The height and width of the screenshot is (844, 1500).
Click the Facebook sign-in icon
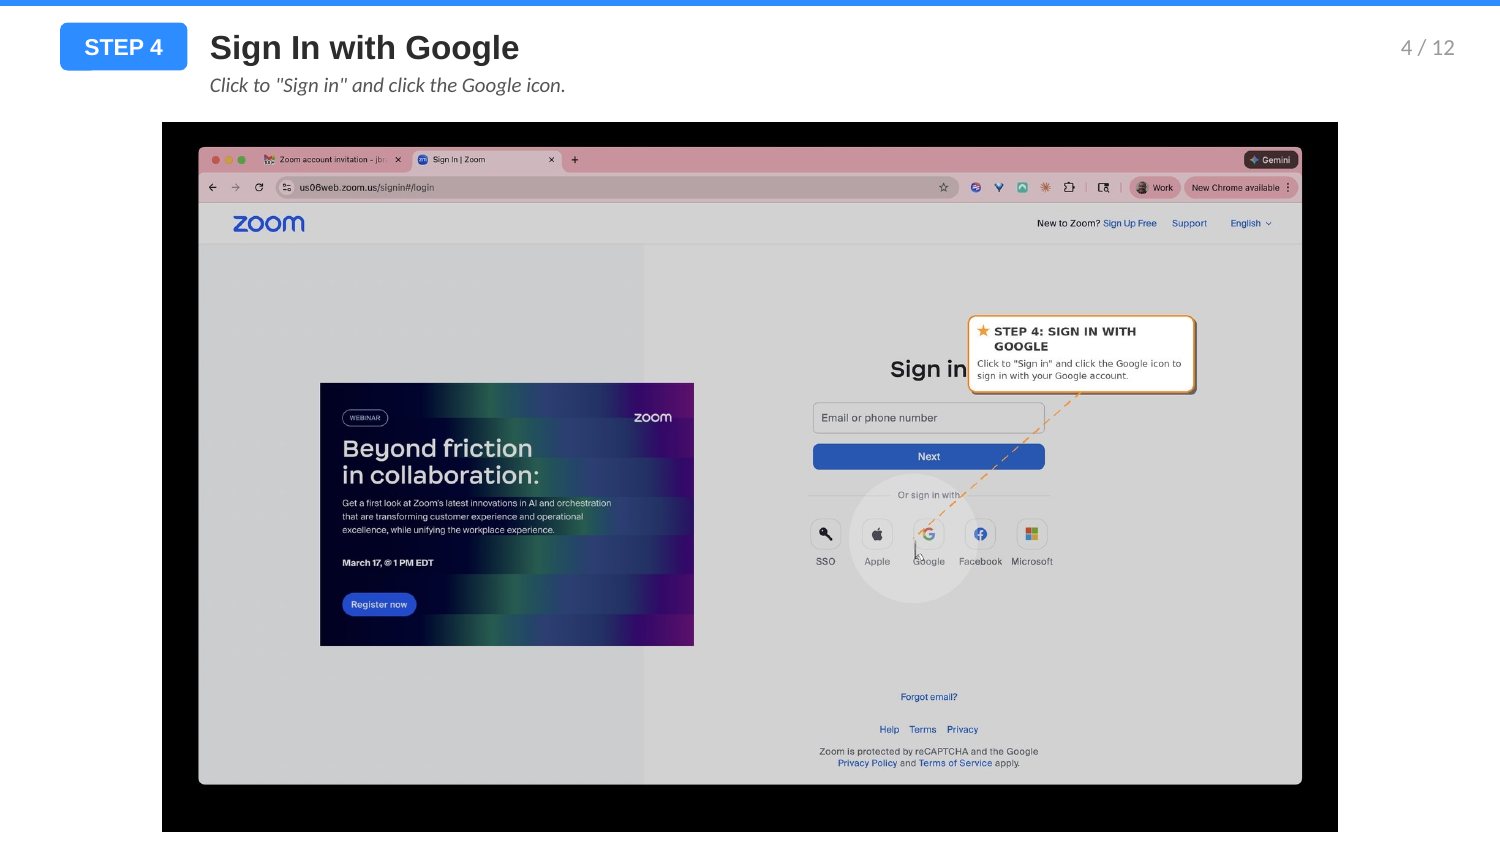pyautogui.click(x=979, y=534)
